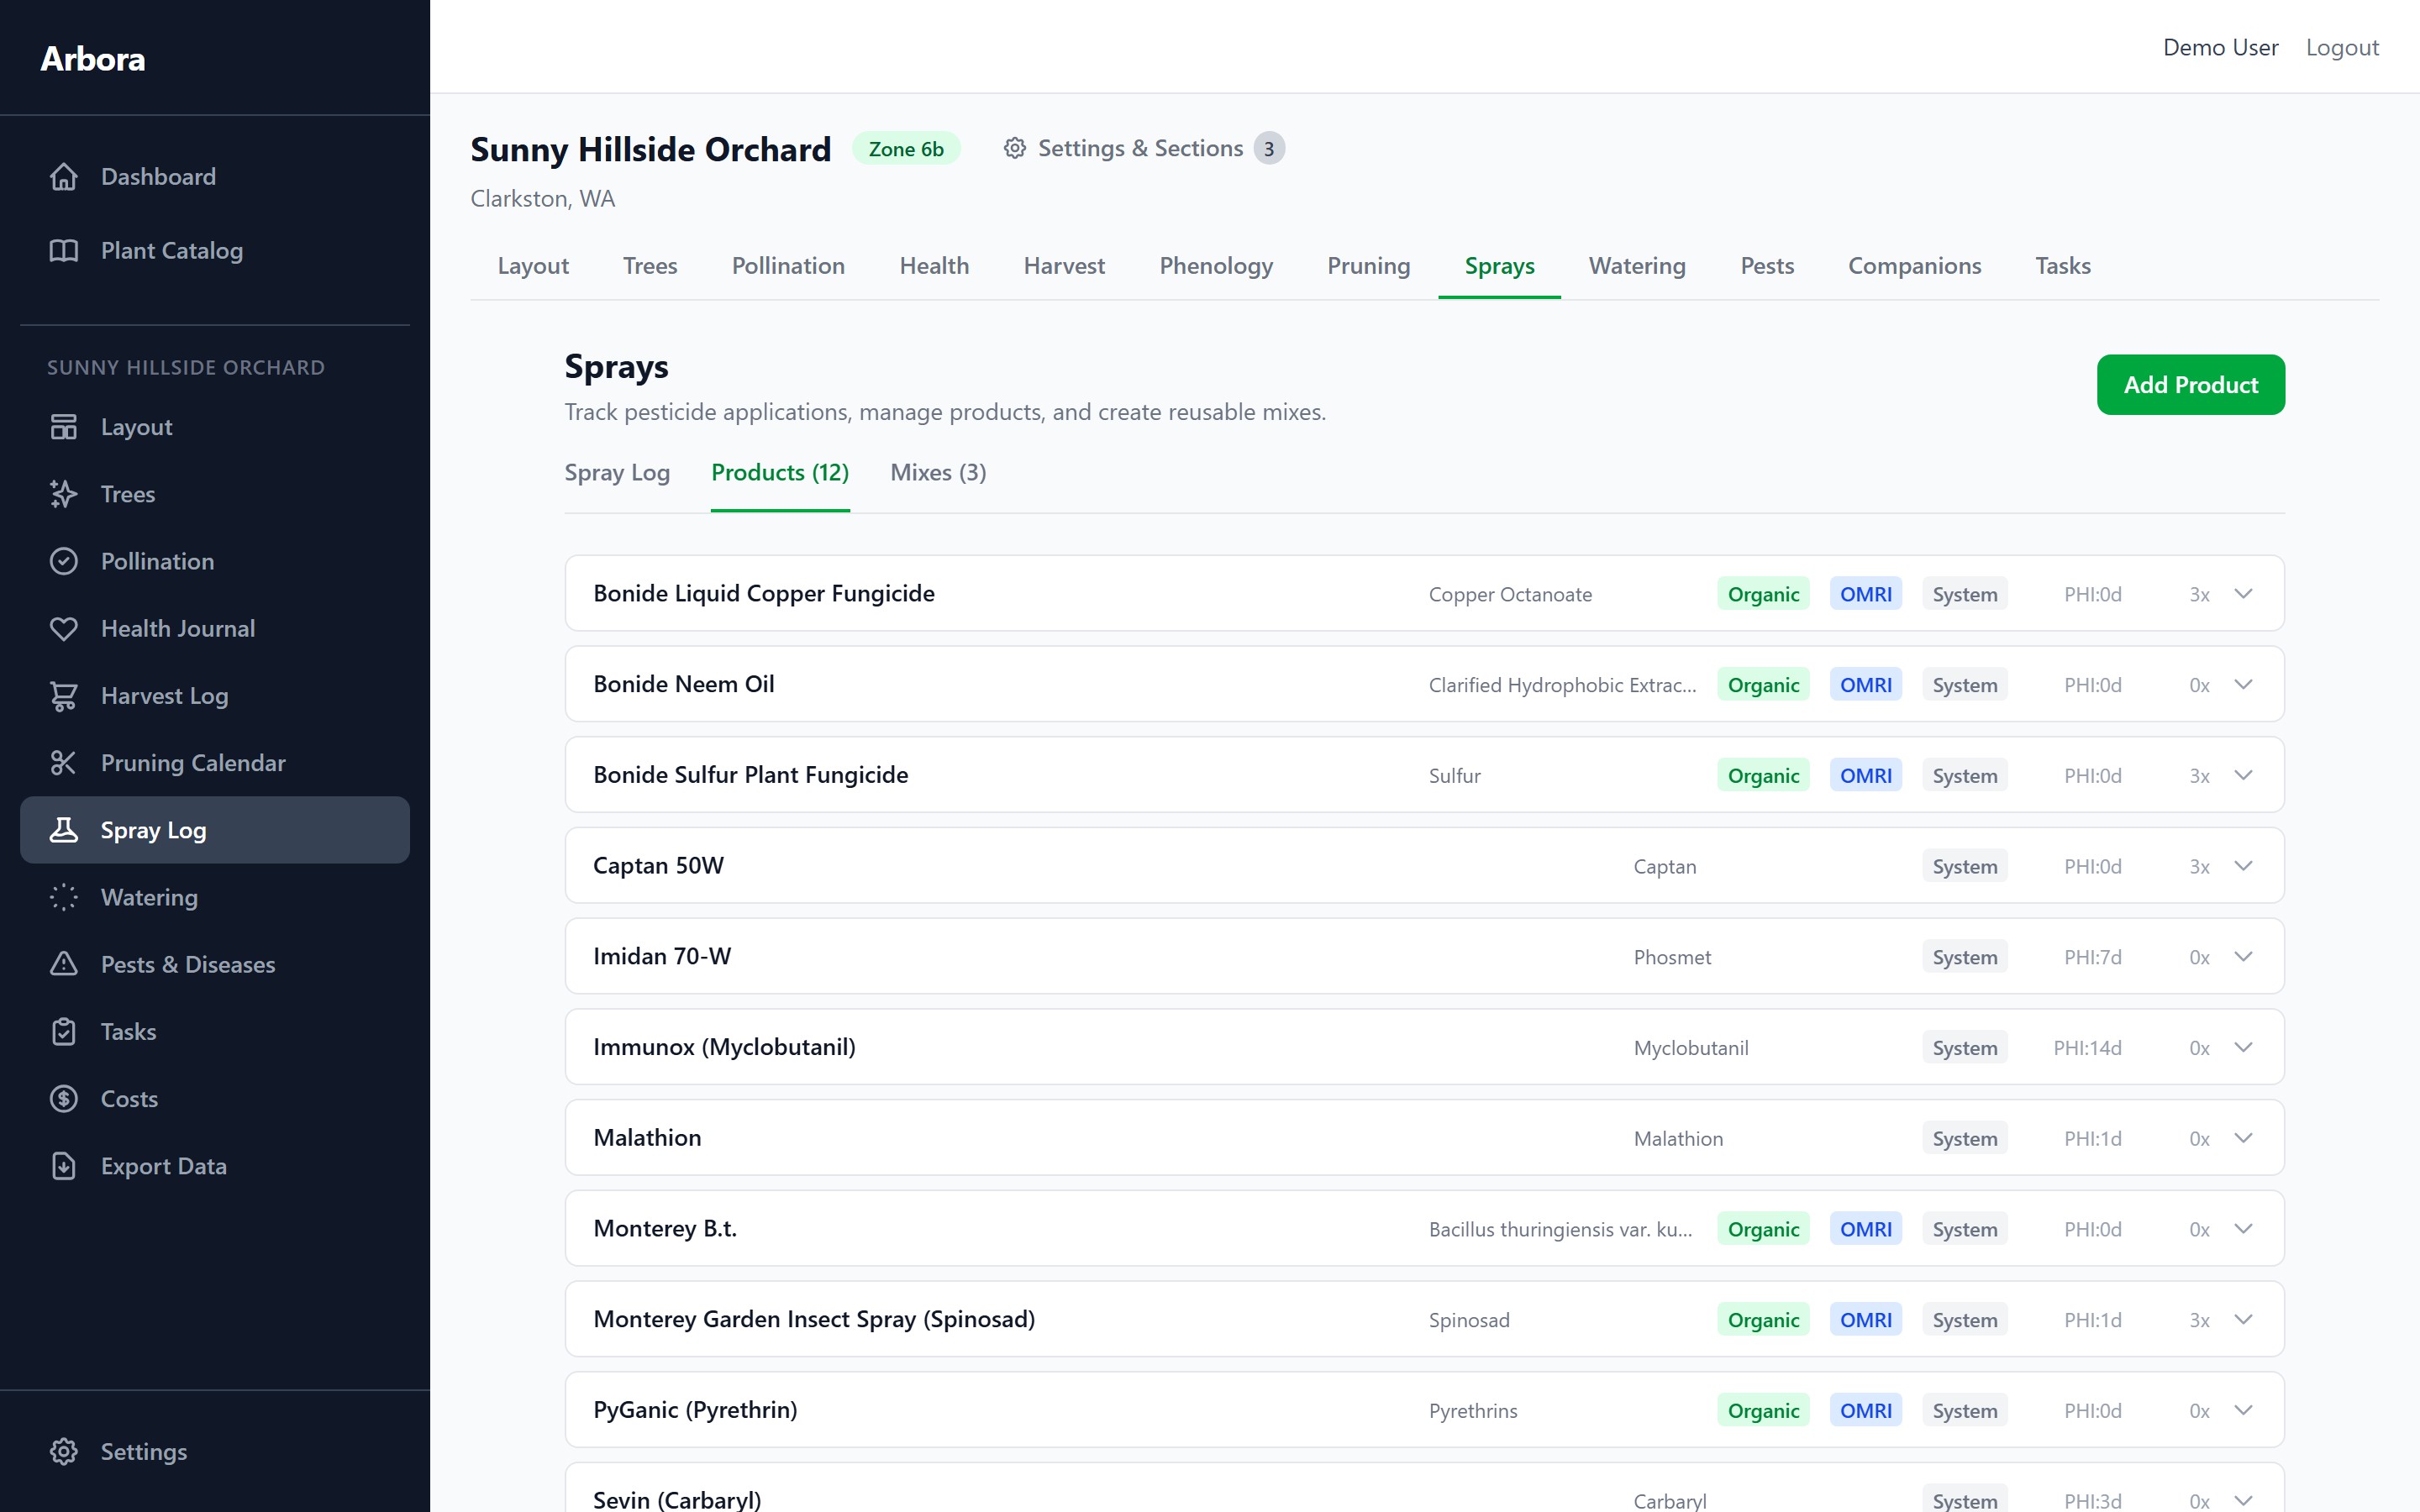Click the Watering sidebar icon
This screenshot has height=1512, width=2420.
point(64,897)
